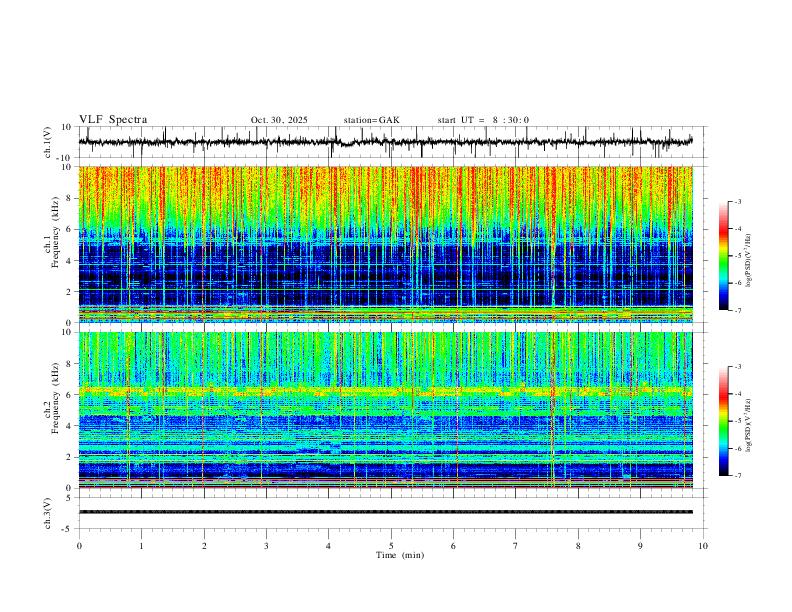Click the ch.1 spectrogram panel
Image resolution: width=792 pixels, height=612 pixels.
point(385,244)
